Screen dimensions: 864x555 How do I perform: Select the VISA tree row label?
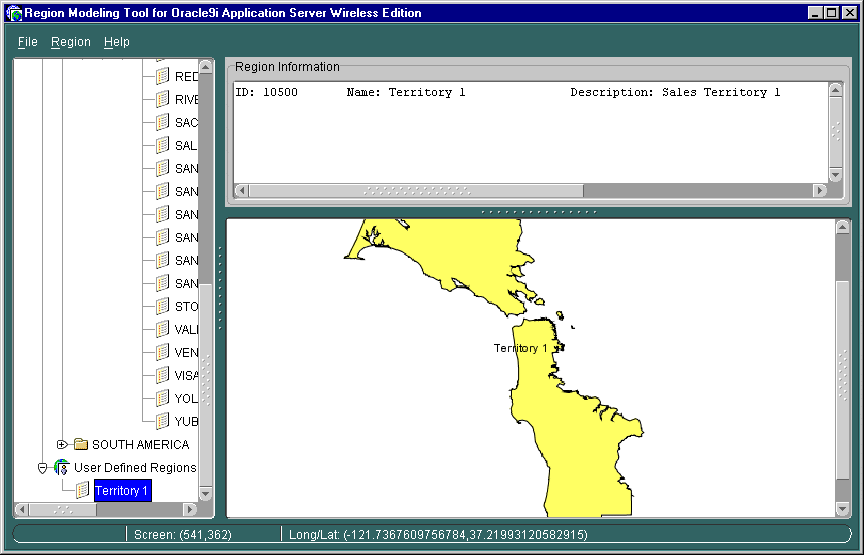pos(186,376)
